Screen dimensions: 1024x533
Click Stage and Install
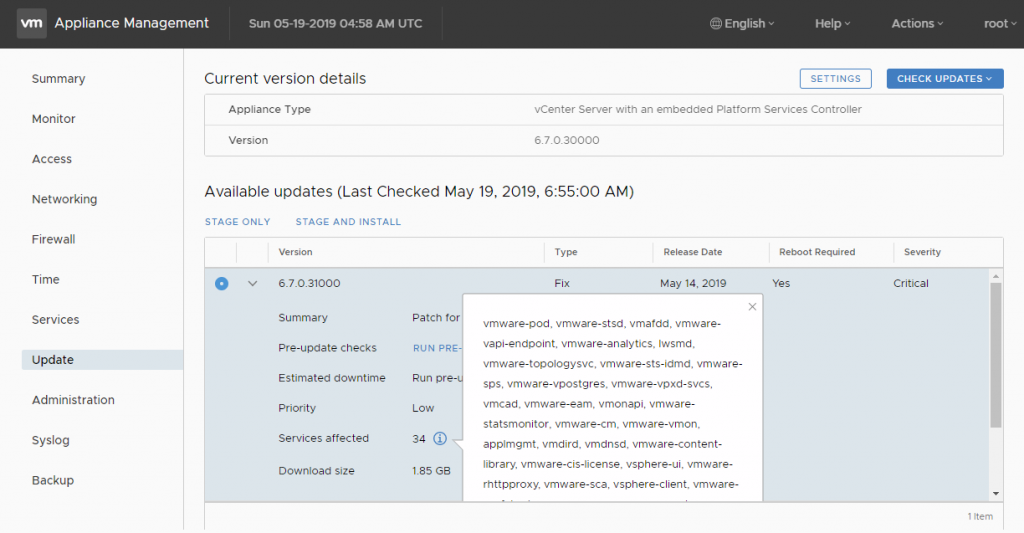(348, 222)
